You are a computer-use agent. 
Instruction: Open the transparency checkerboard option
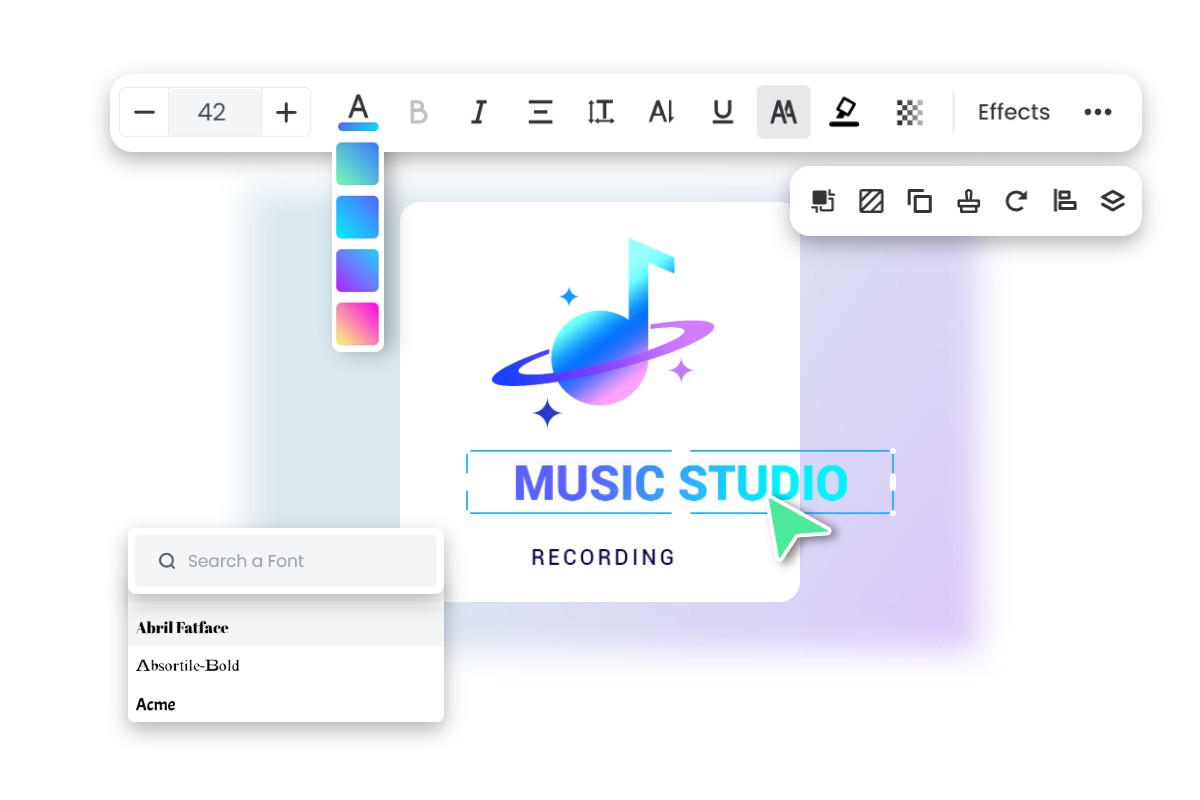tap(907, 112)
